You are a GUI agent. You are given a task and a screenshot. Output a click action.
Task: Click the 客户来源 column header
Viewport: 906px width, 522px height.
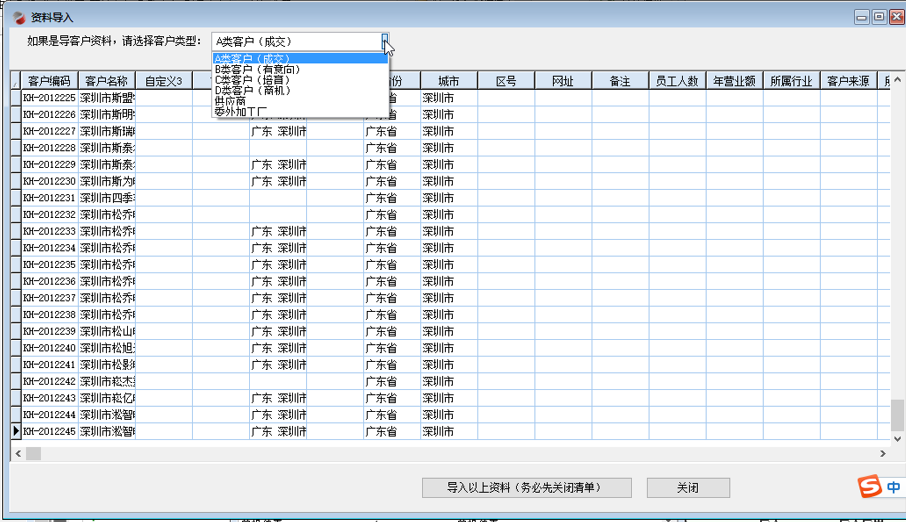click(848, 81)
